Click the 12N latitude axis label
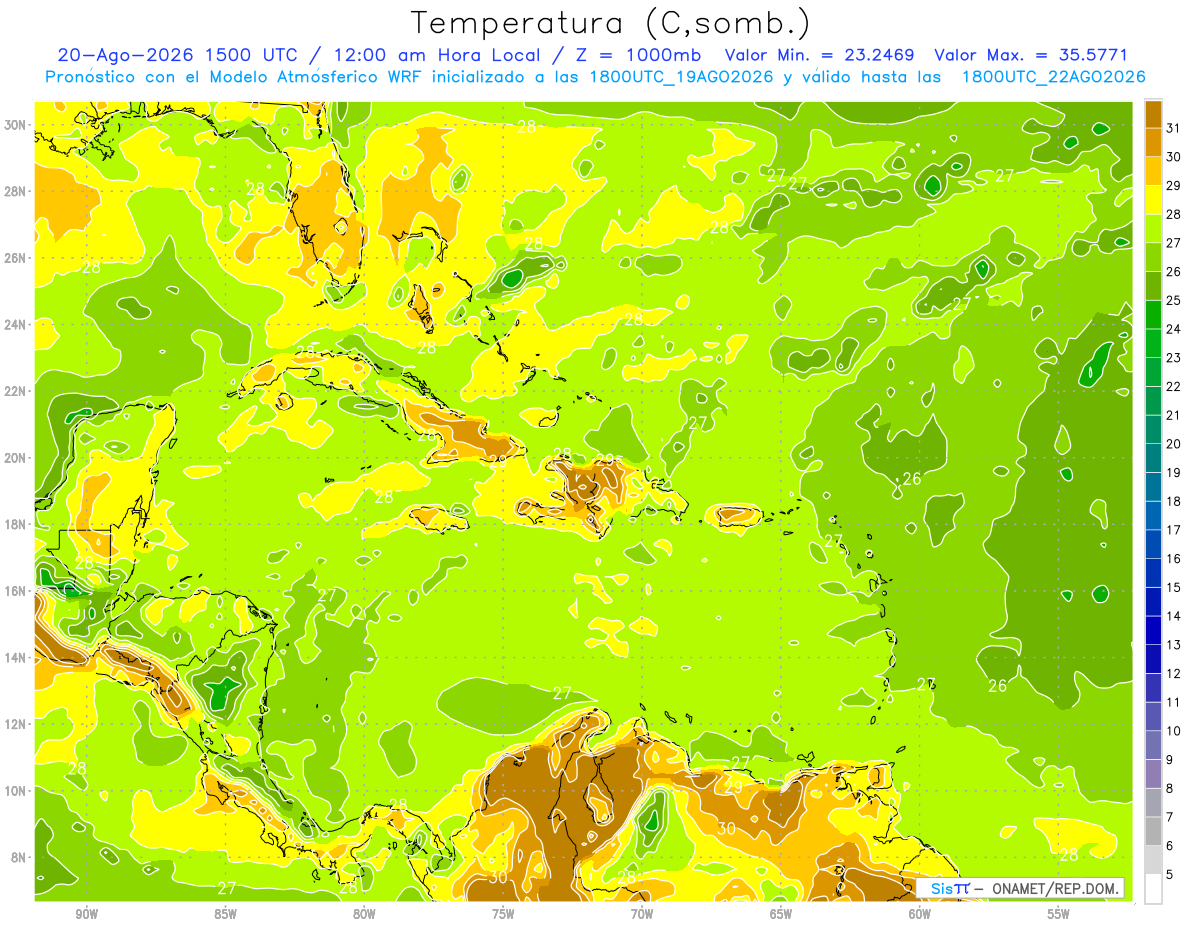This screenshot has height=927, width=1200. [x=16, y=724]
